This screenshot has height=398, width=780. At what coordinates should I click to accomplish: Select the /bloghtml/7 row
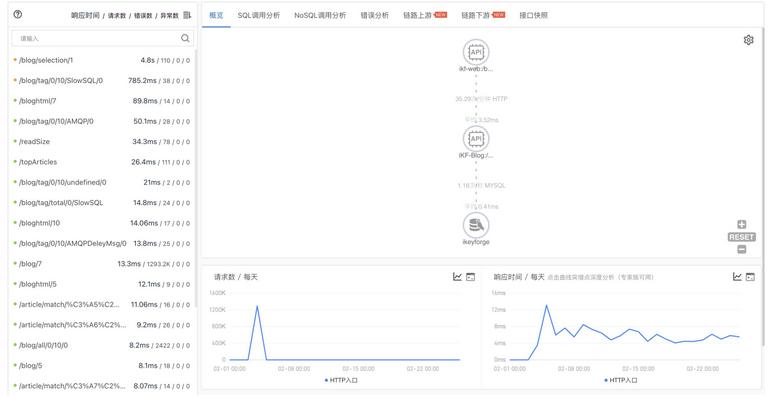(102, 101)
